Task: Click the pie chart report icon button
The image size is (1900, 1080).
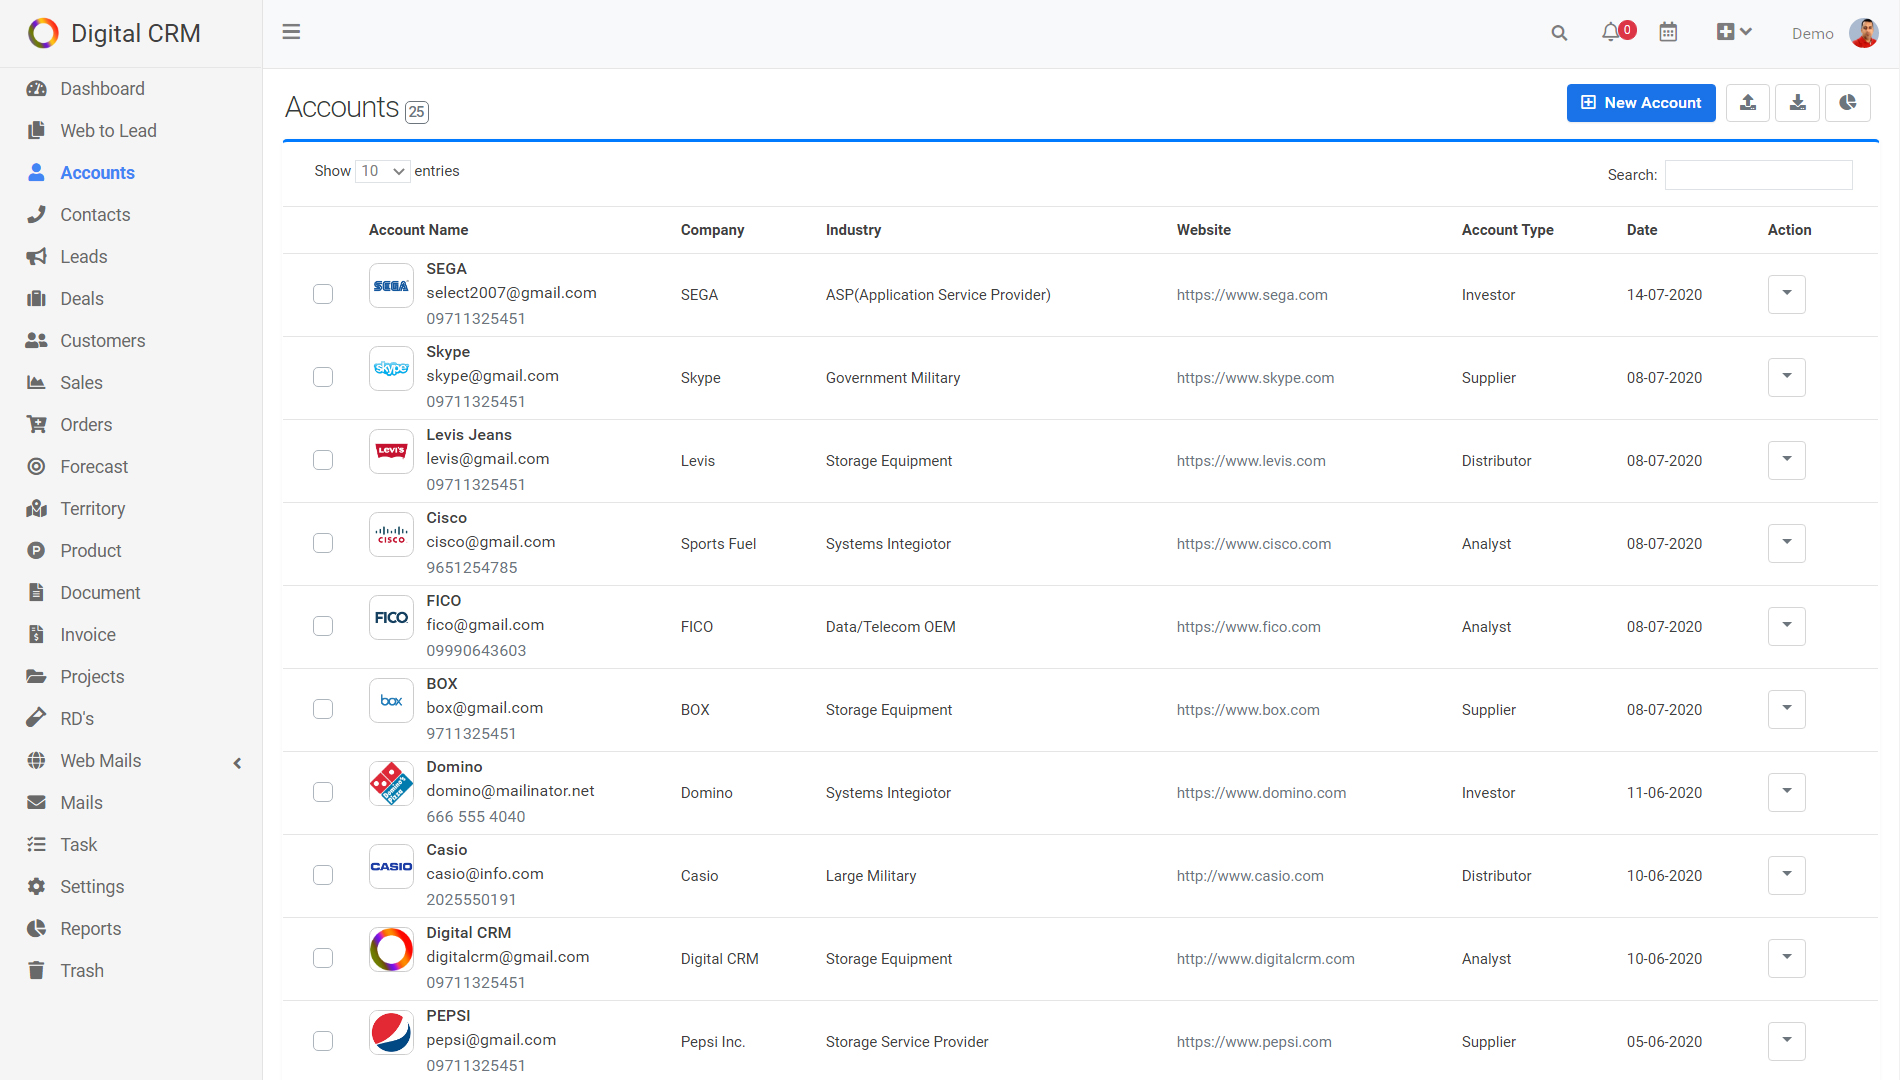Action: click(x=1848, y=103)
